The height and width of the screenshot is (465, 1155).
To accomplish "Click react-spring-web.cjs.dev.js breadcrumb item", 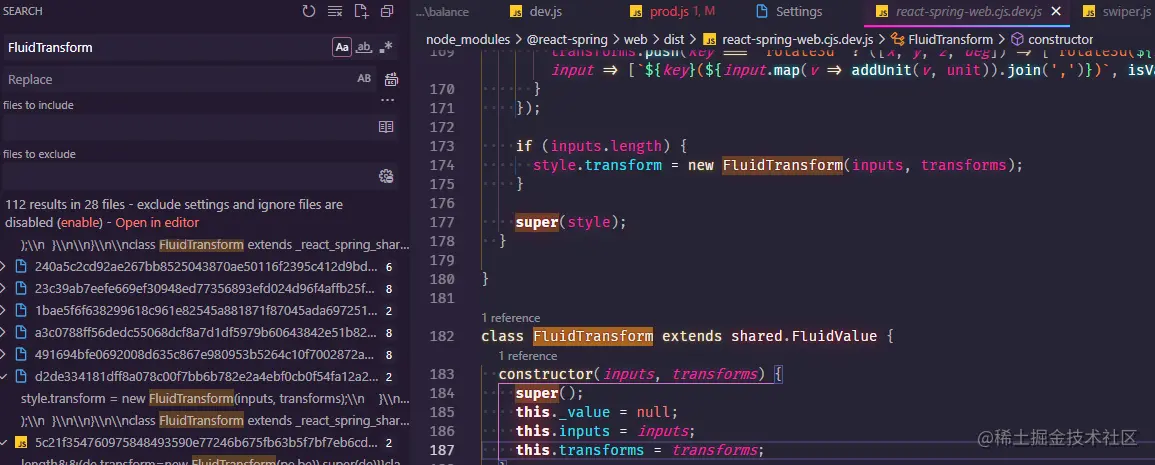I will (x=798, y=39).
